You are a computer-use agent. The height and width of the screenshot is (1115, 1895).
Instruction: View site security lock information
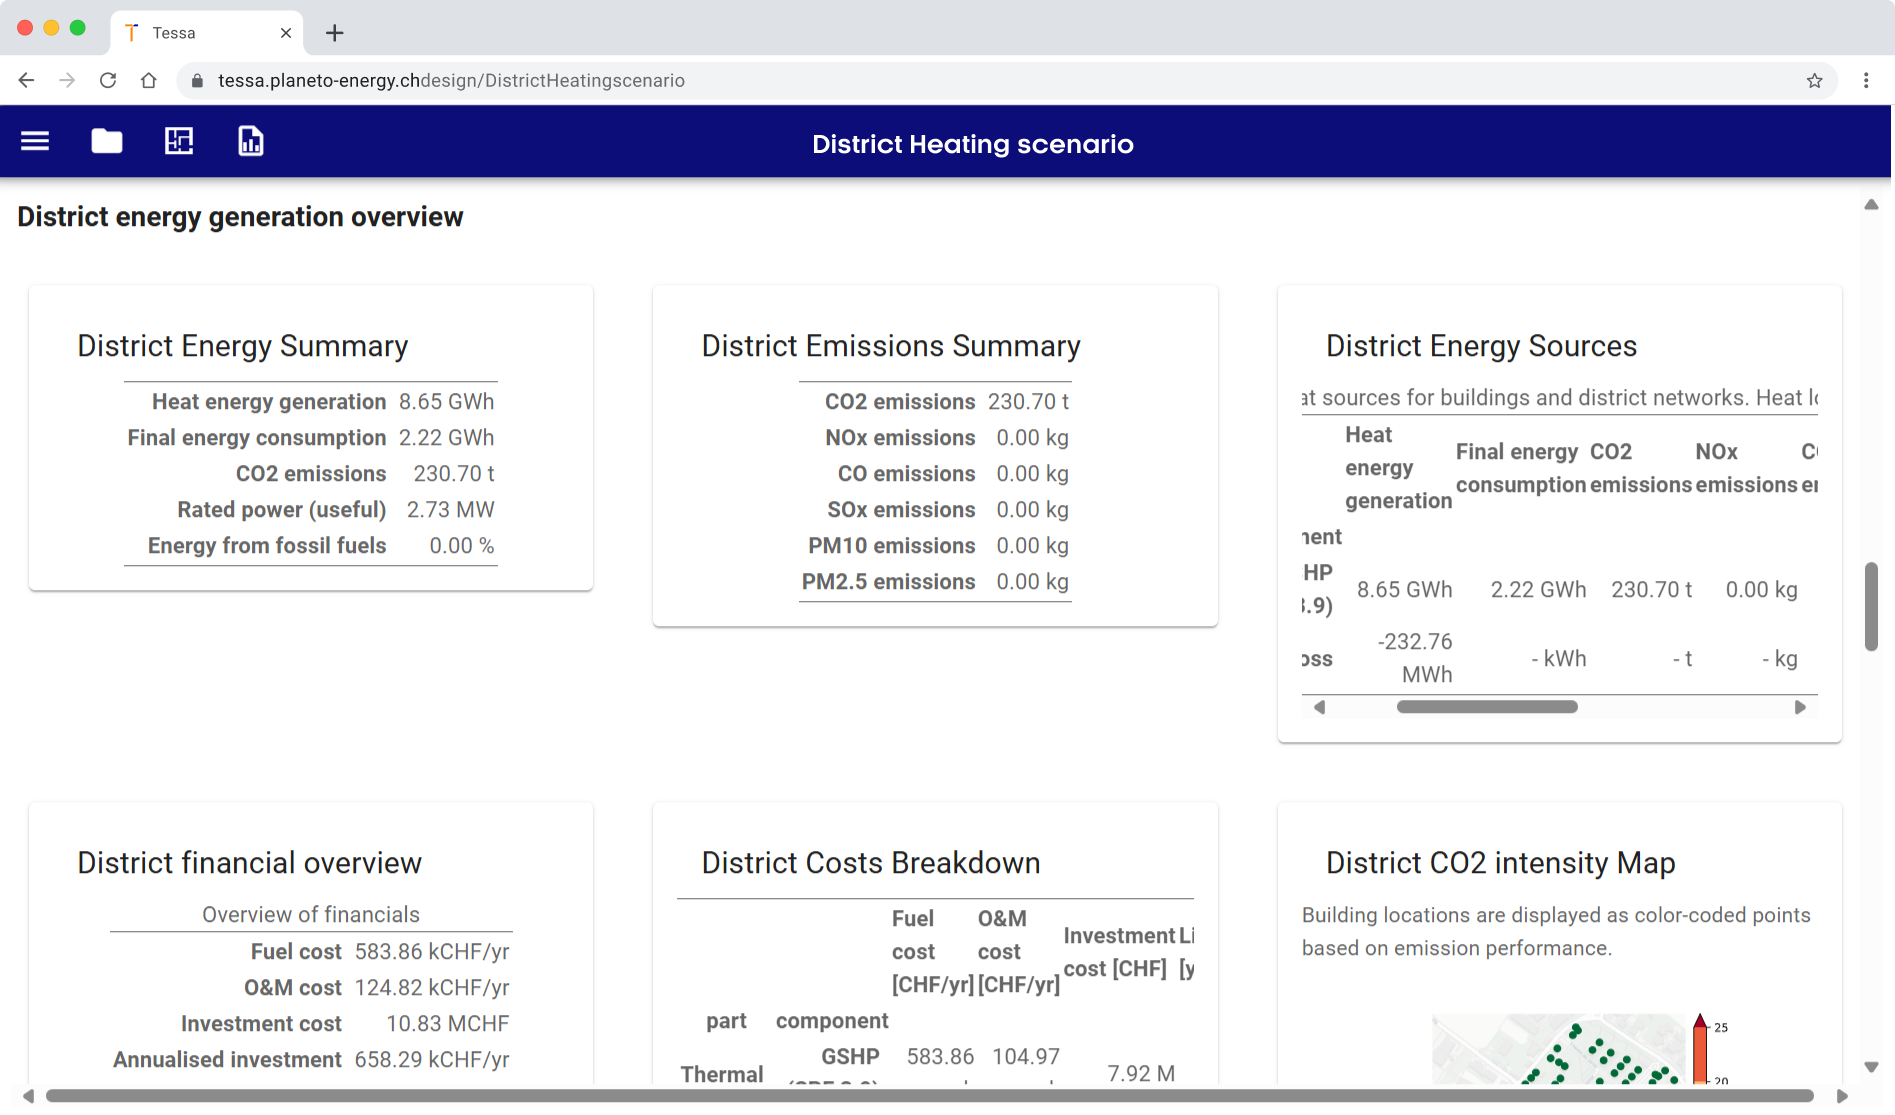click(197, 81)
